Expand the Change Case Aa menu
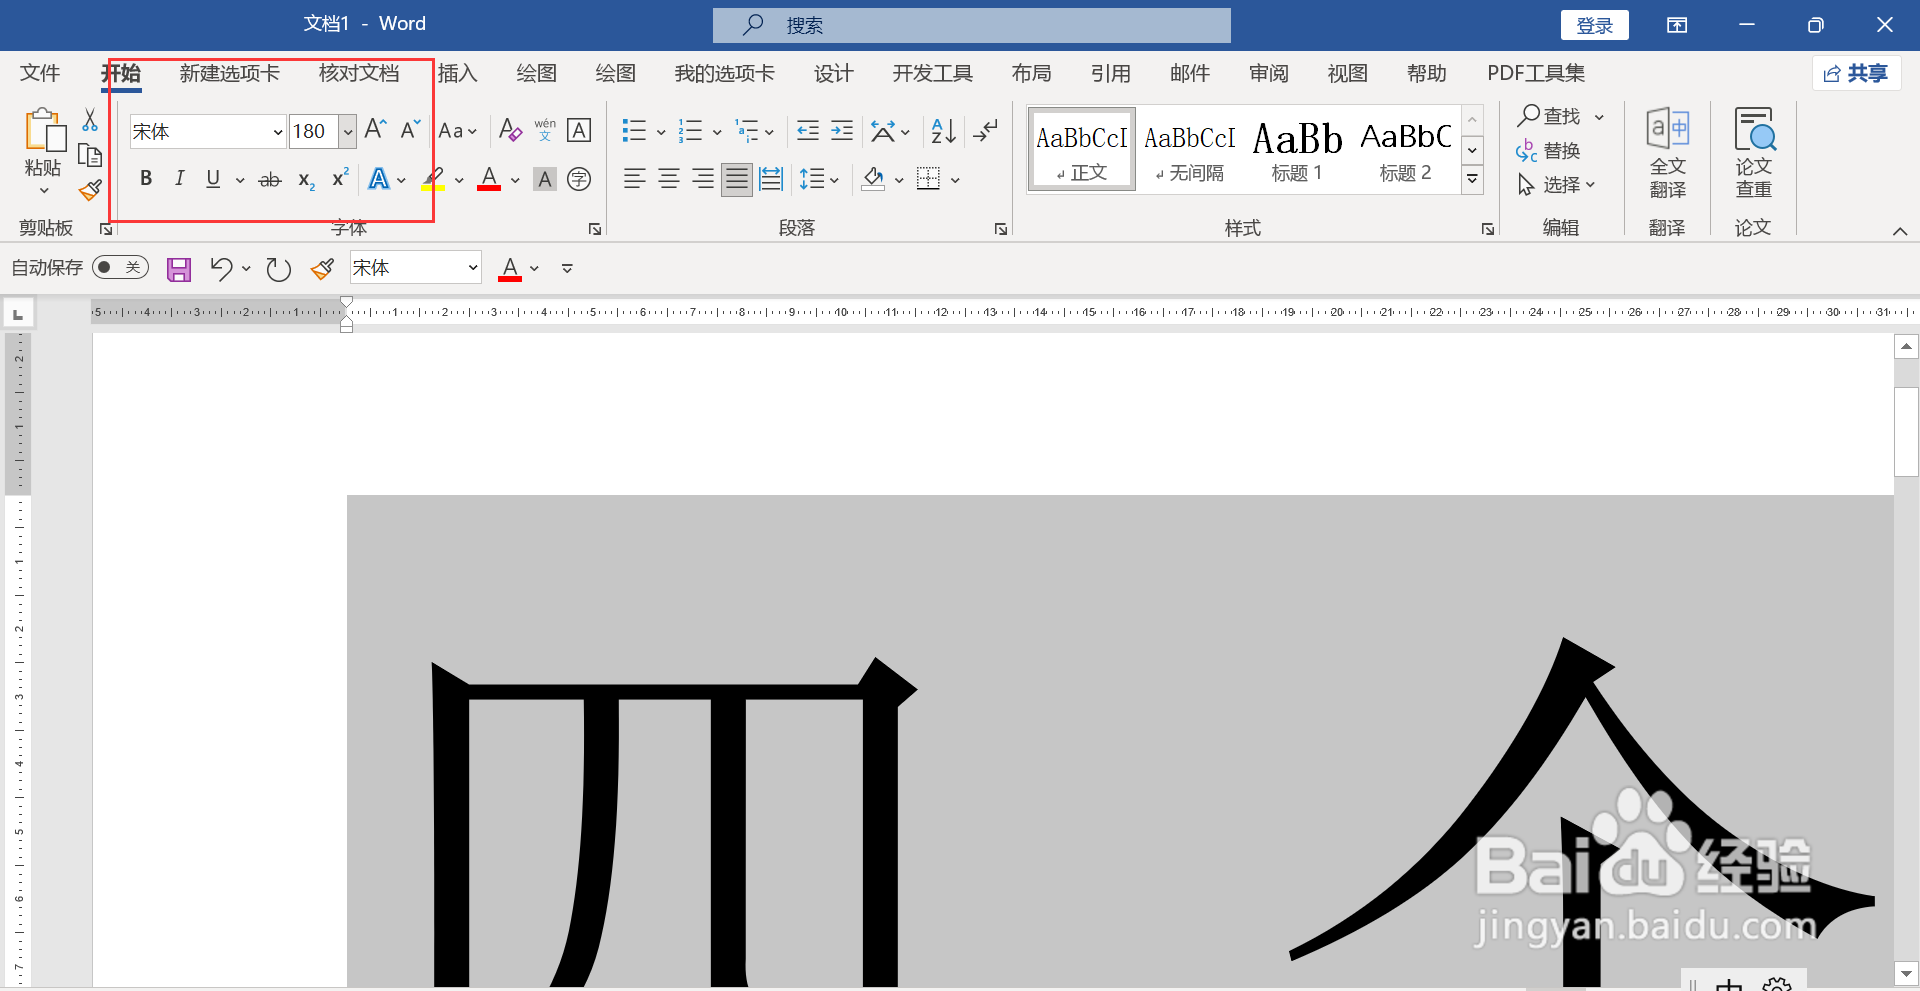This screenshot has width=1920, height=991. pyautogui.click(x=458, y=130)
